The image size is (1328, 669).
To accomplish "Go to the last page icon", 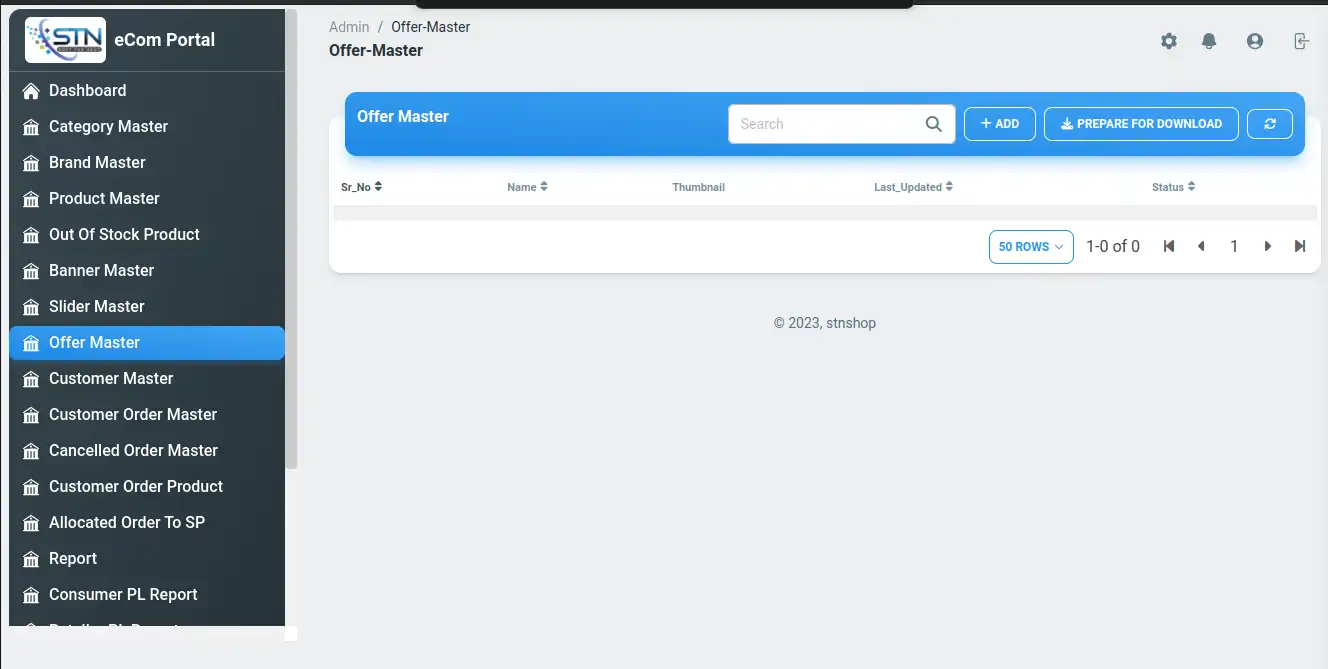I will pyautogui.click(x=1299, y=246).
